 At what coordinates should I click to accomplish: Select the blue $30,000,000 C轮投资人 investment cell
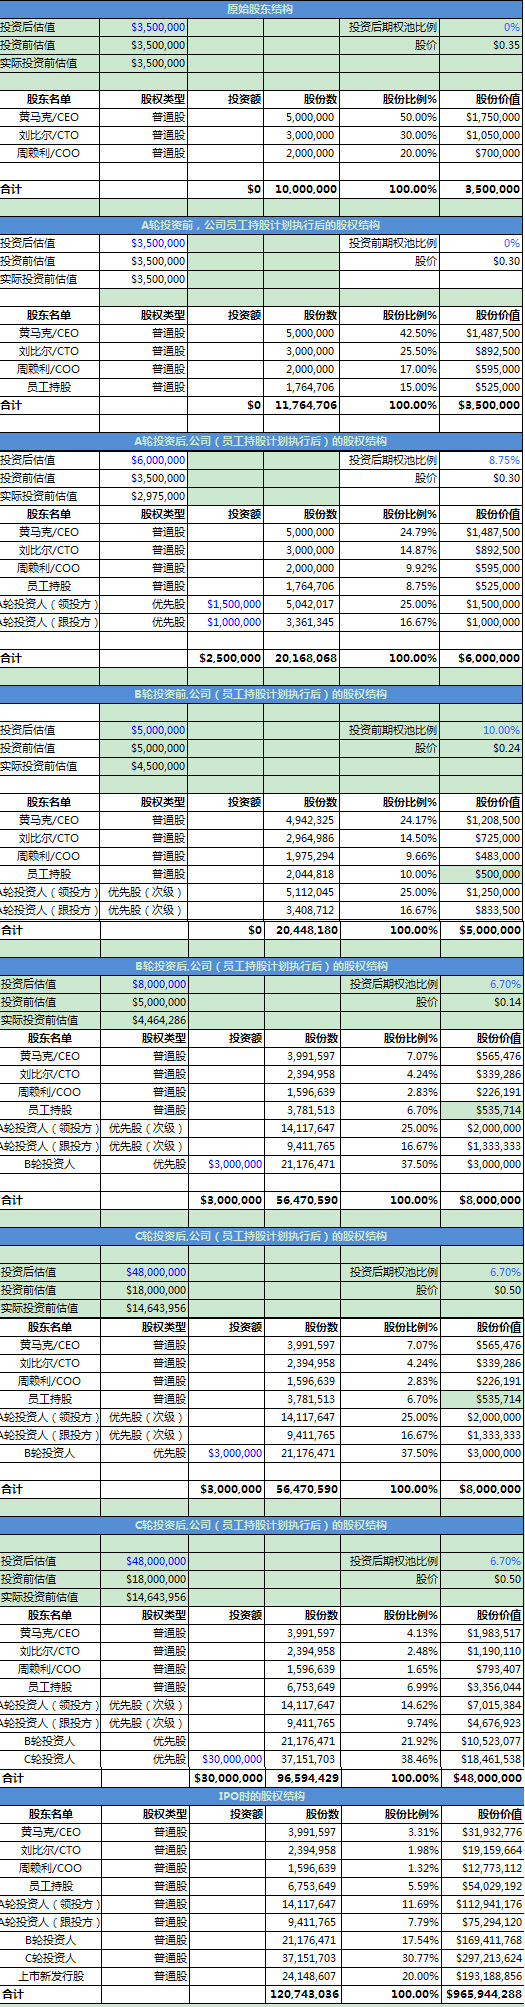tap(228, 1759)
